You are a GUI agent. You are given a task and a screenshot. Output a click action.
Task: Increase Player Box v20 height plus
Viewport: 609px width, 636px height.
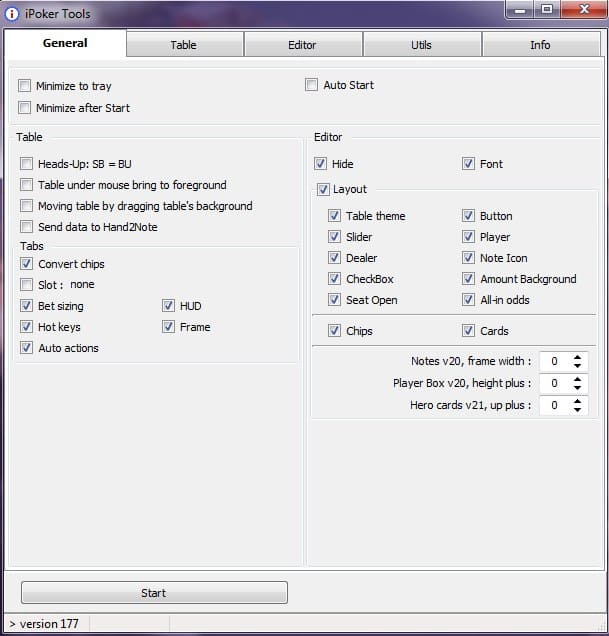(x=577, y=379)
